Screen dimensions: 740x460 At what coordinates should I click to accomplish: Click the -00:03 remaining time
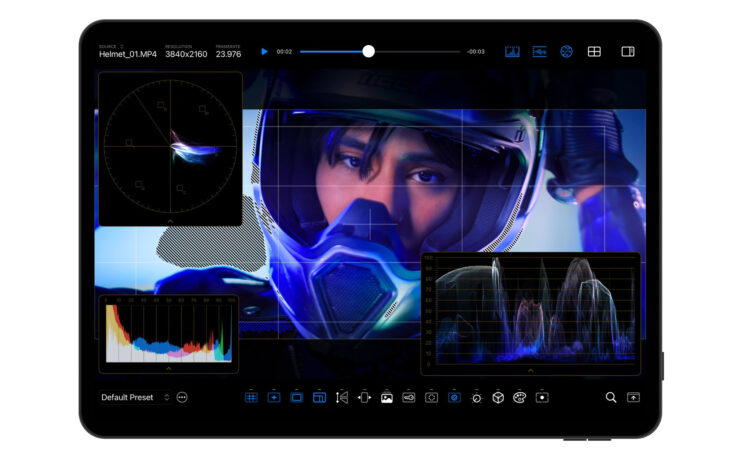476,51
